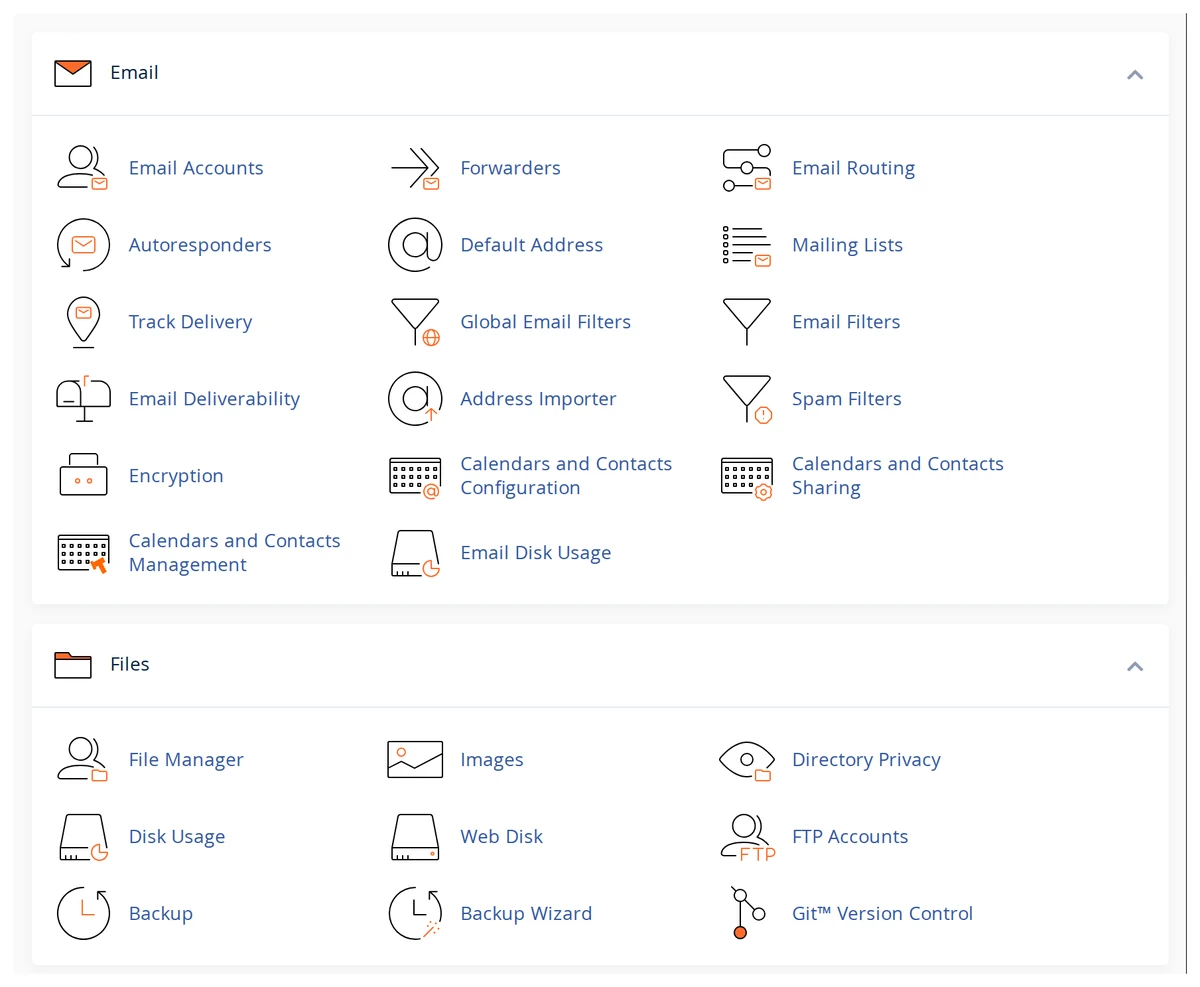This screenshot has width=1200, height=987.
Task: Open the Email Filters text link
Action: coord(846,322)
